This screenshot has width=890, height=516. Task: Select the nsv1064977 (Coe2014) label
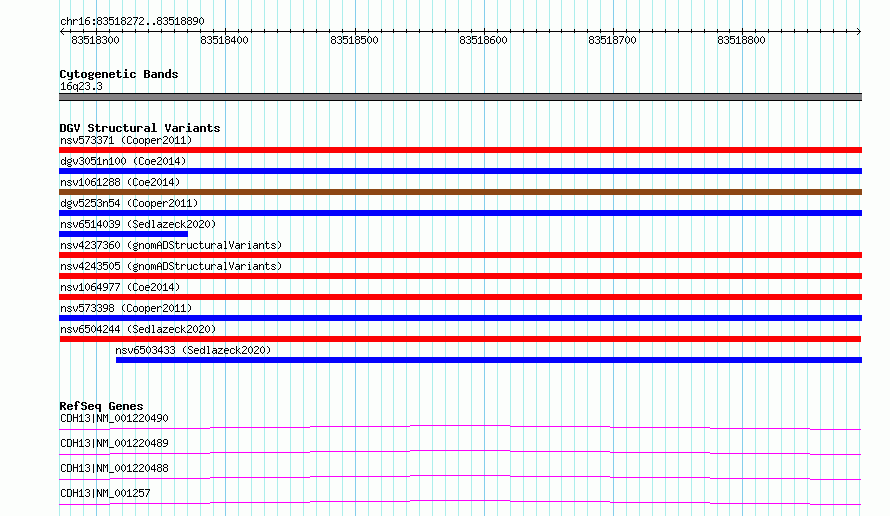tap(120, 287)
